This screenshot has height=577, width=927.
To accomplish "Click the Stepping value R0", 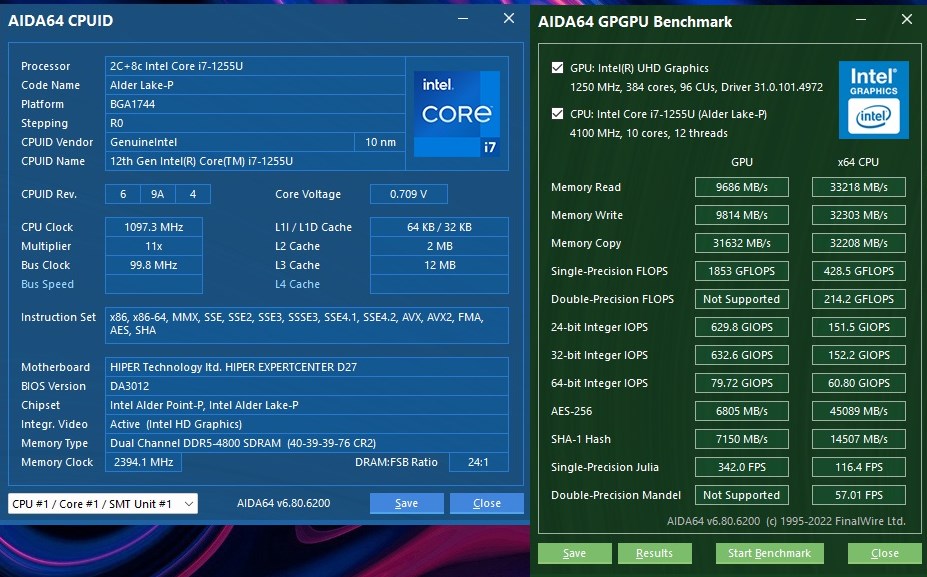I will coord(255,123).
